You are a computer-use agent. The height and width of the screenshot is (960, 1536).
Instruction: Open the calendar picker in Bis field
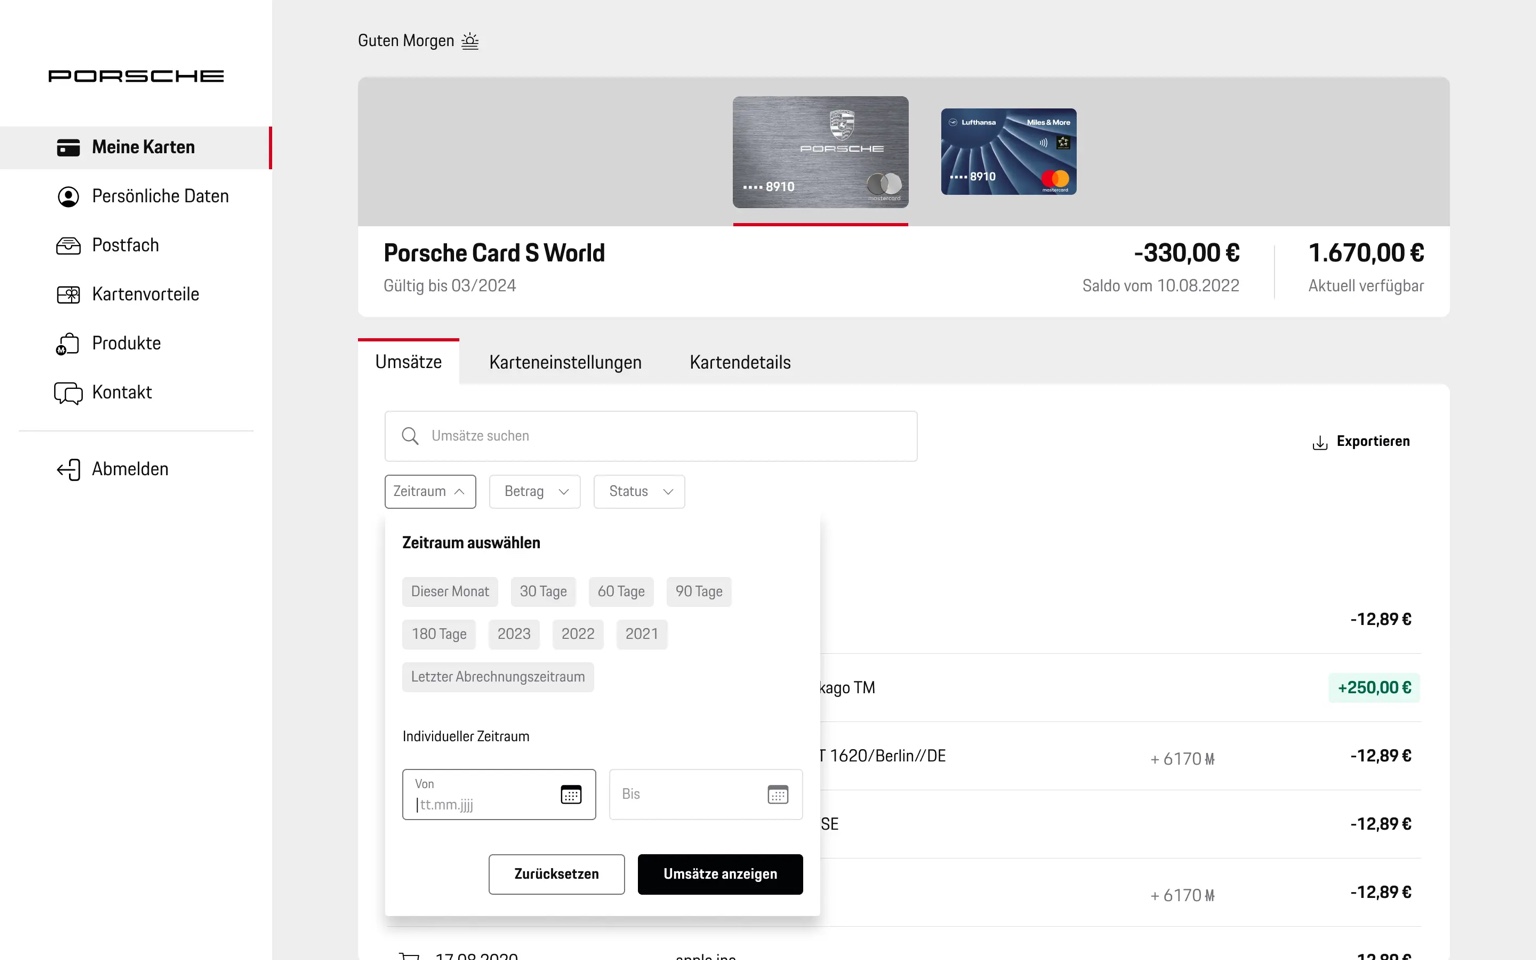tap(778, 795)
